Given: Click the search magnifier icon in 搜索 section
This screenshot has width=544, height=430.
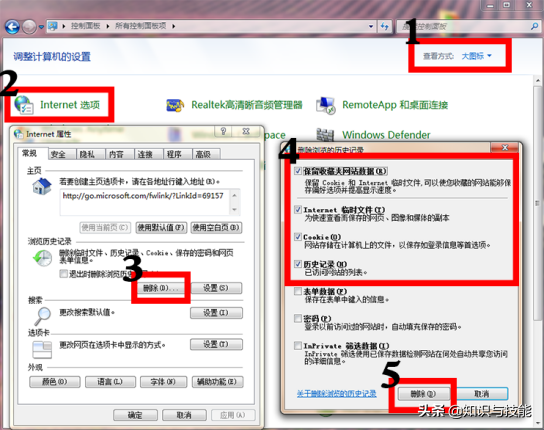Looking at the screenshot, I should 43,316.
